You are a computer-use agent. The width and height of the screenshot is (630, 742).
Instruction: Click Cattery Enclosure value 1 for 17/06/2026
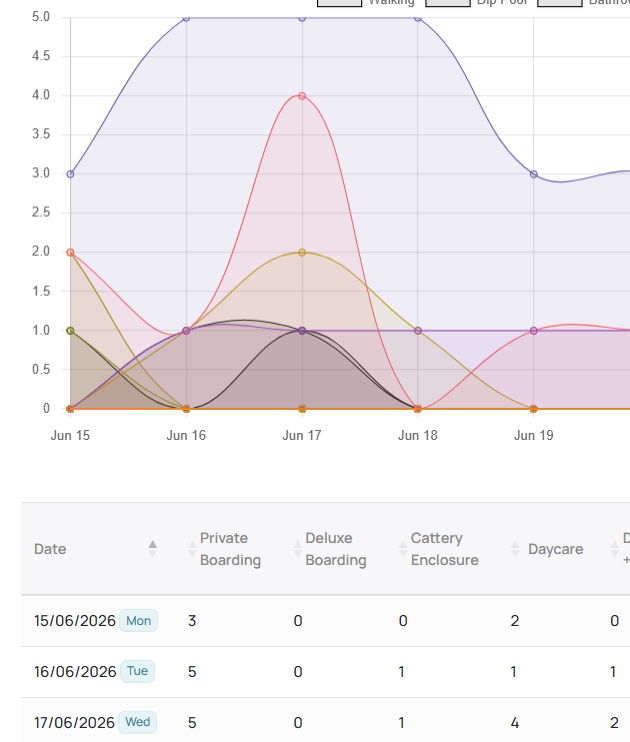click(401, 723)
